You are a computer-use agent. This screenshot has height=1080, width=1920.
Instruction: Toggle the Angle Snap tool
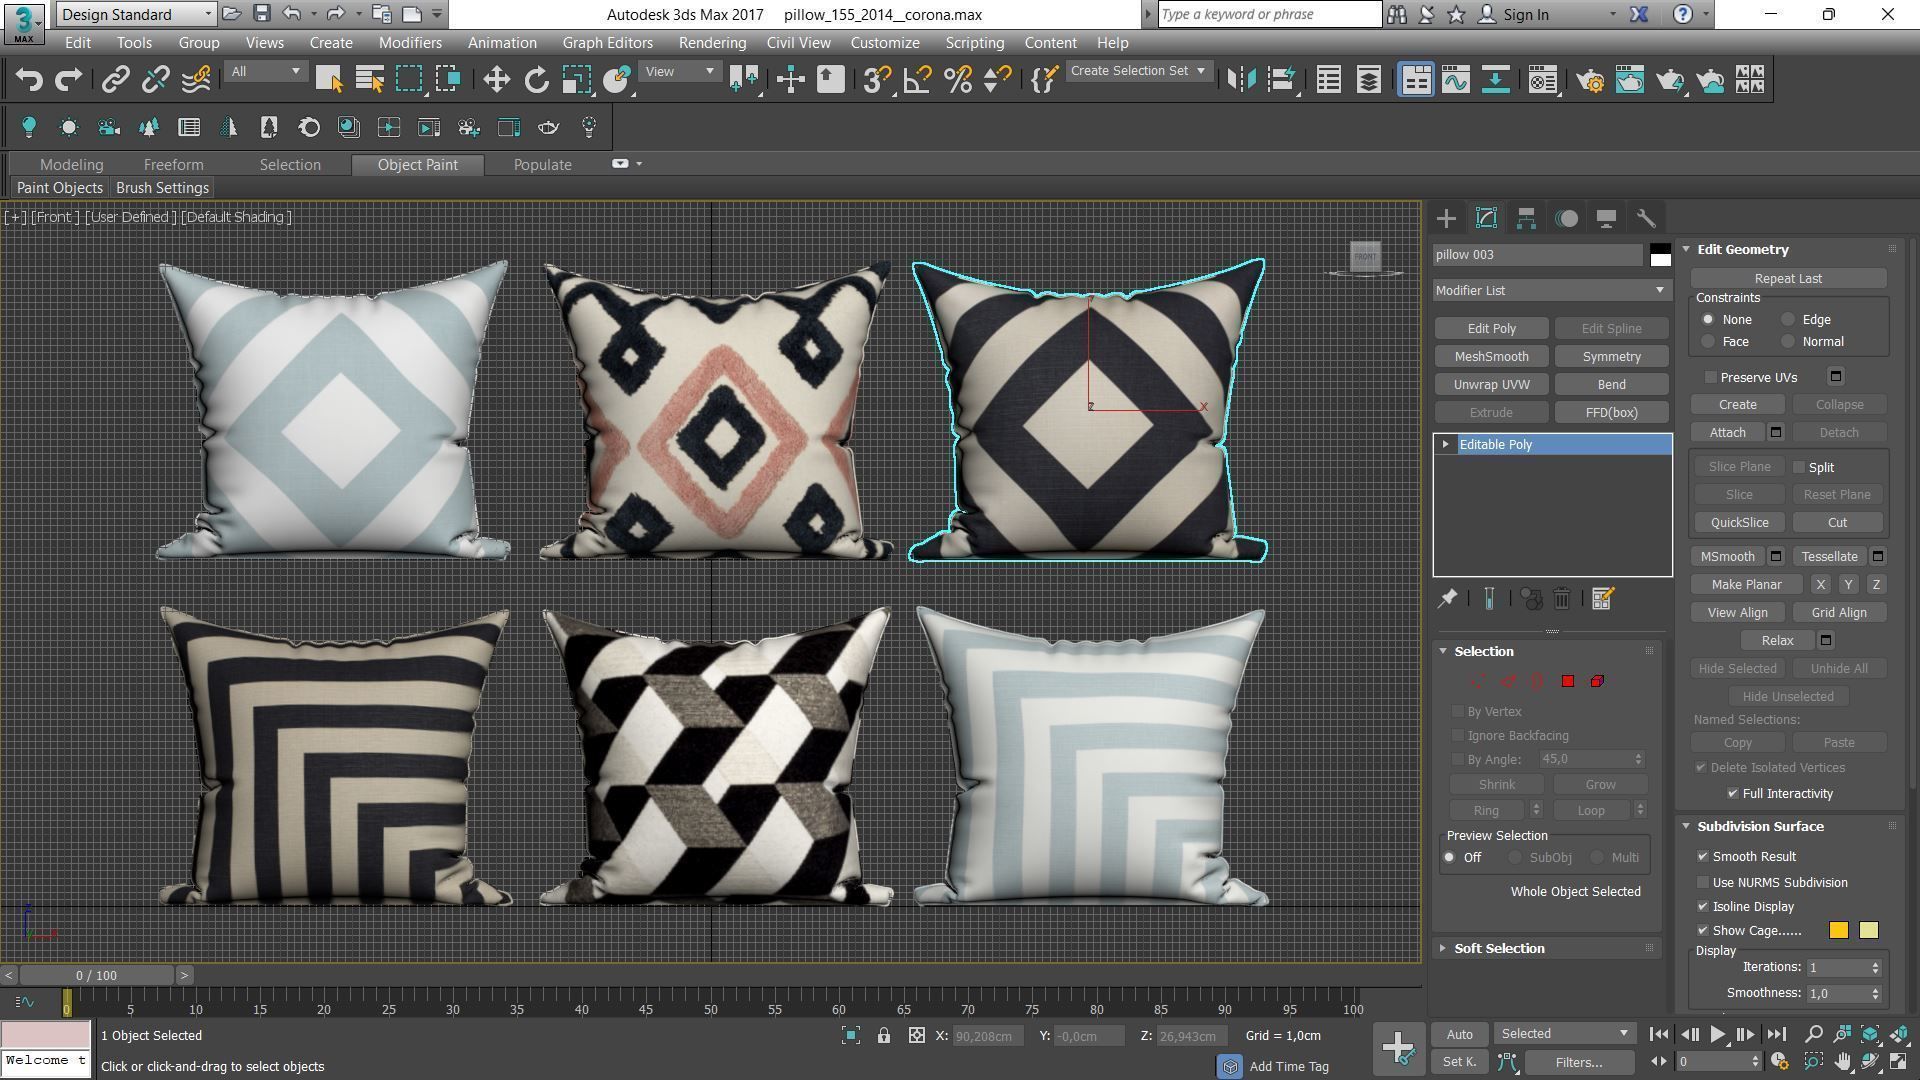pos(917,80)
